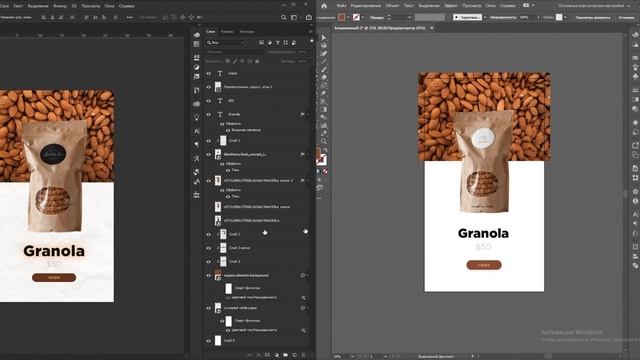Open Window (Окно) menu in Photoshop
The height and width of the screenshot is (360, 640).
pyautogui.click(x=109, y=6)
